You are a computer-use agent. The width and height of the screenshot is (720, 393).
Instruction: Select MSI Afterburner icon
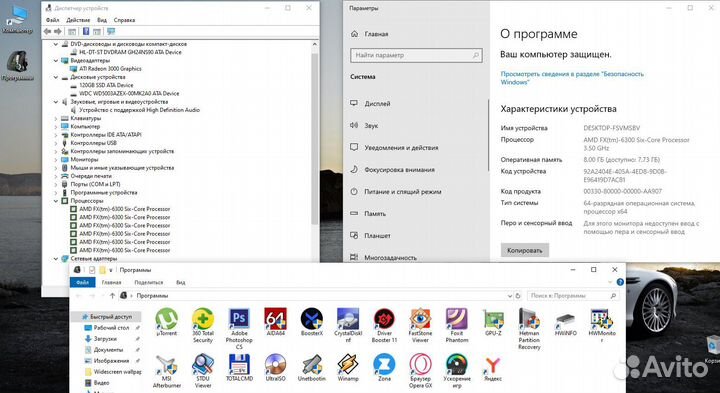tap(167, 371)
